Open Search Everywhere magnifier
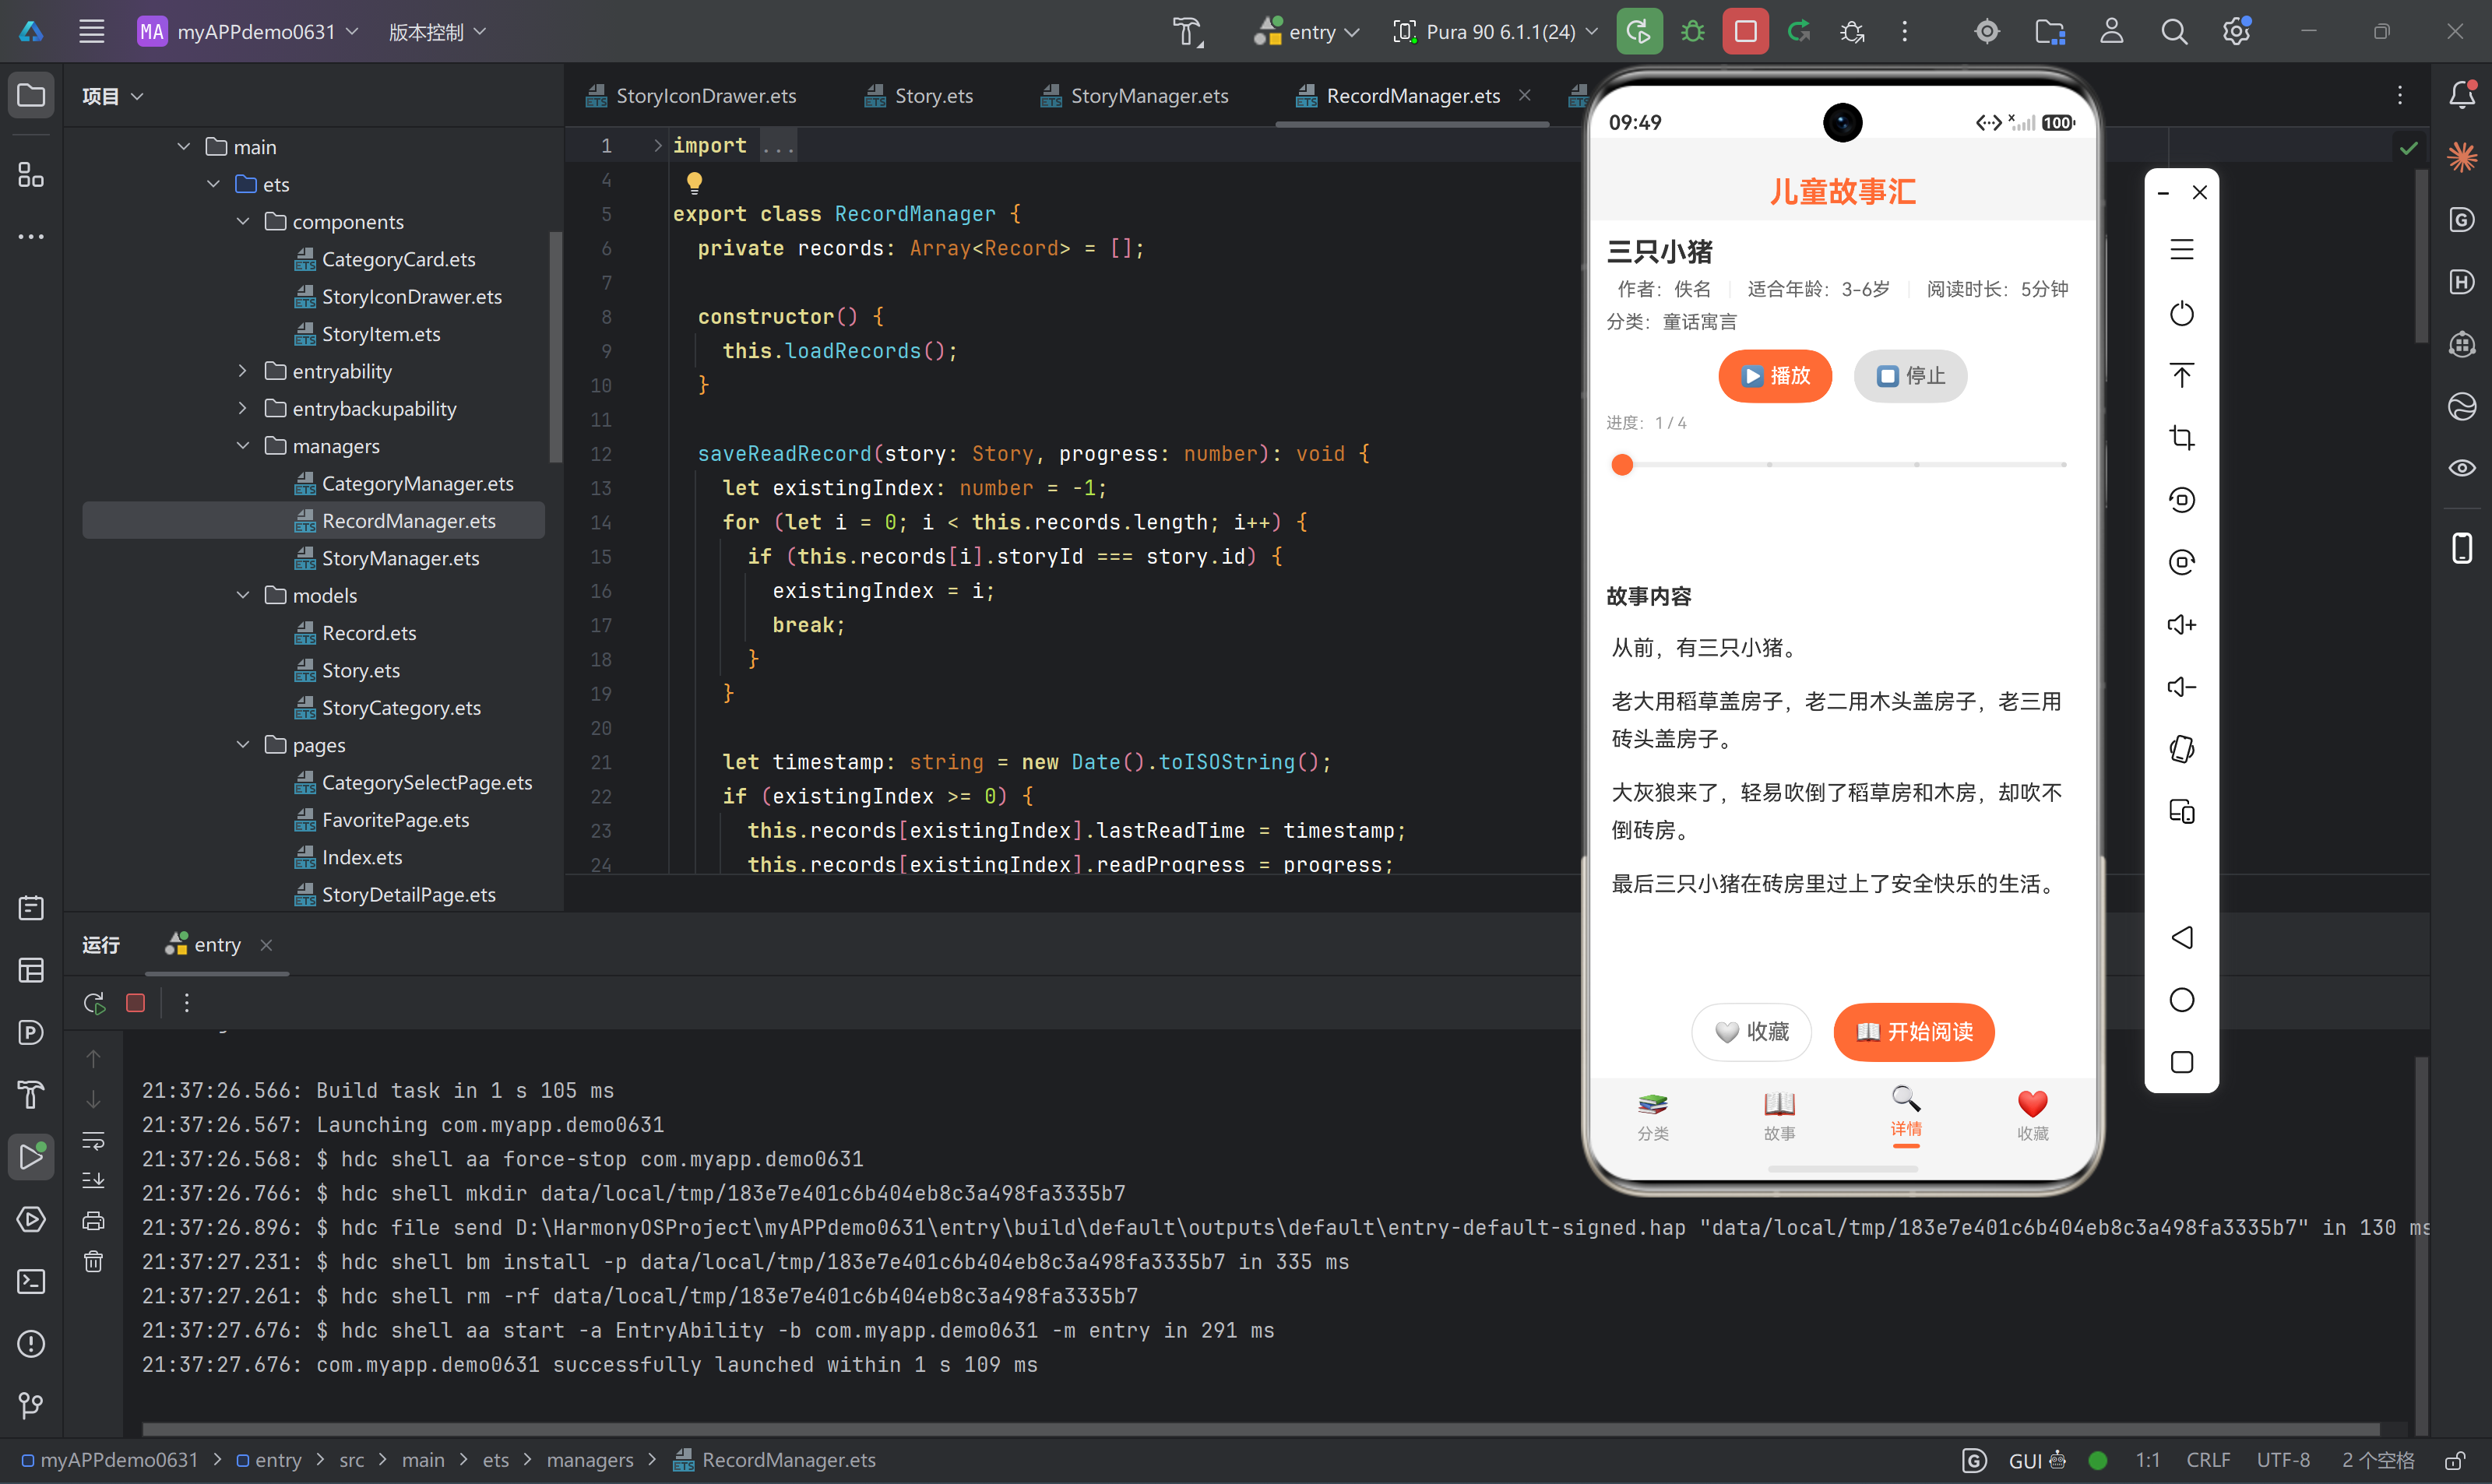Screen dimensions: 2492x1484 pos(2174,32)
